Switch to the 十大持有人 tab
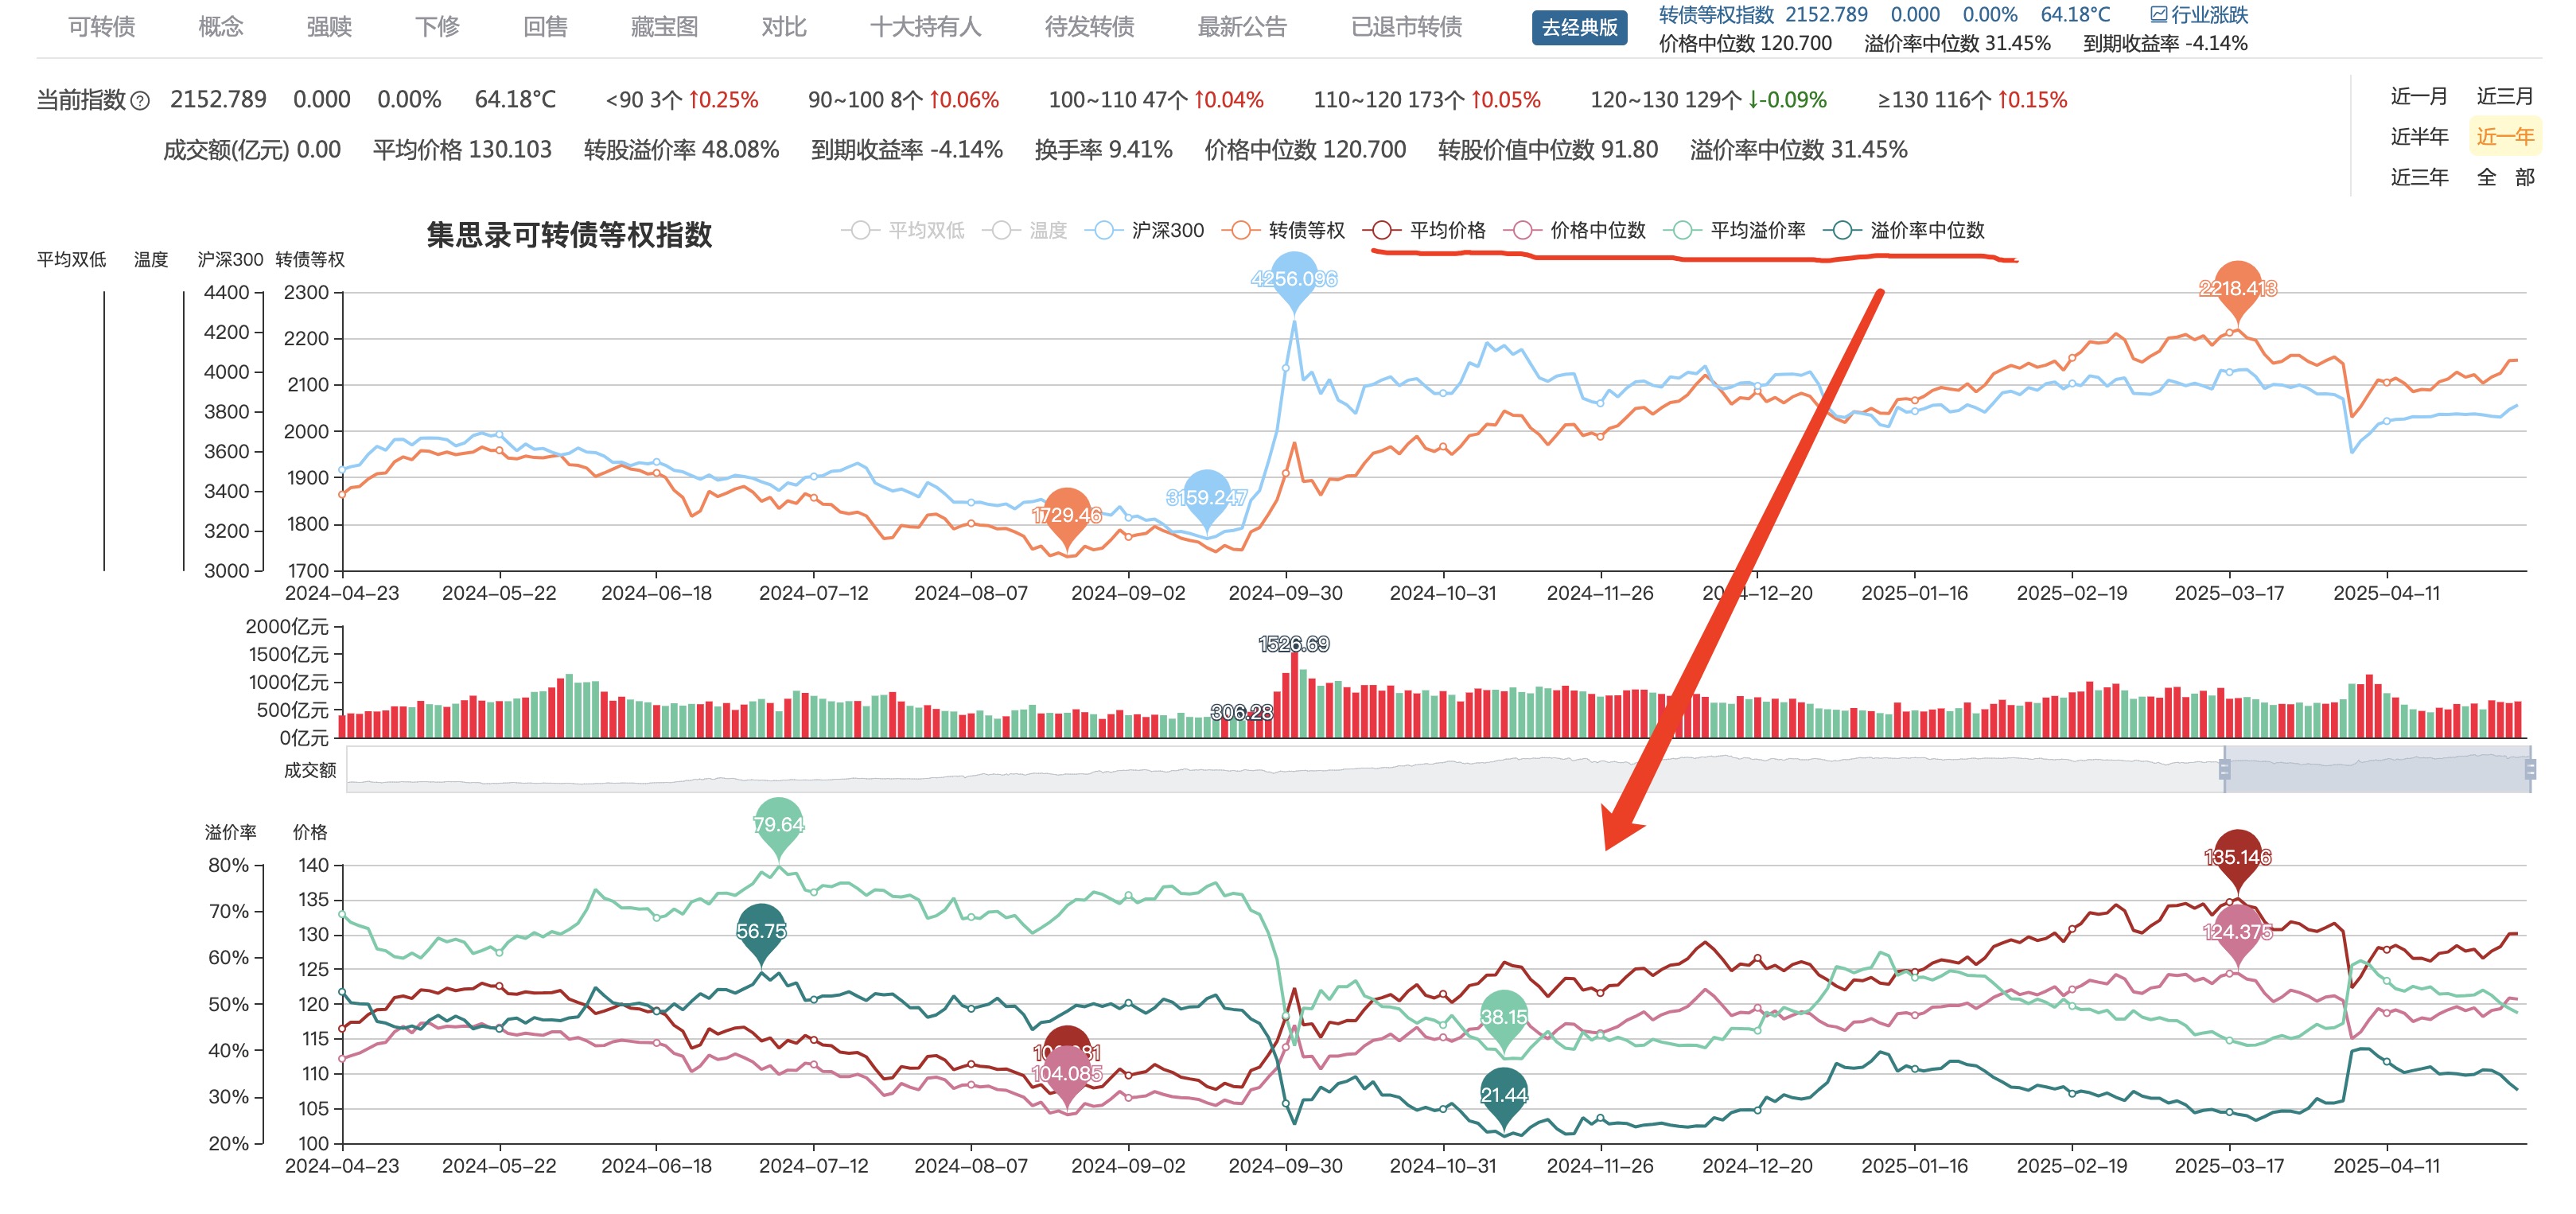The width and height of the screenshot is (2576, 1214). (x=925, y=27)
